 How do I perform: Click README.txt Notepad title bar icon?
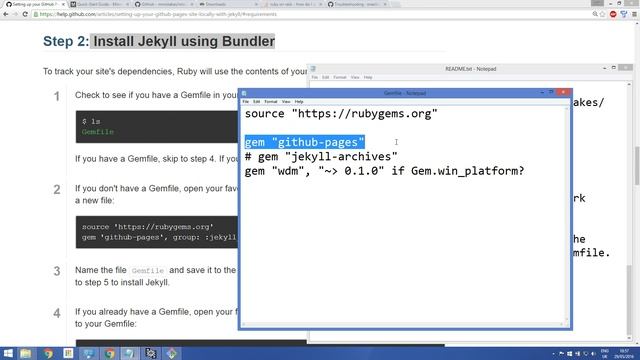[x=313, y=69]
